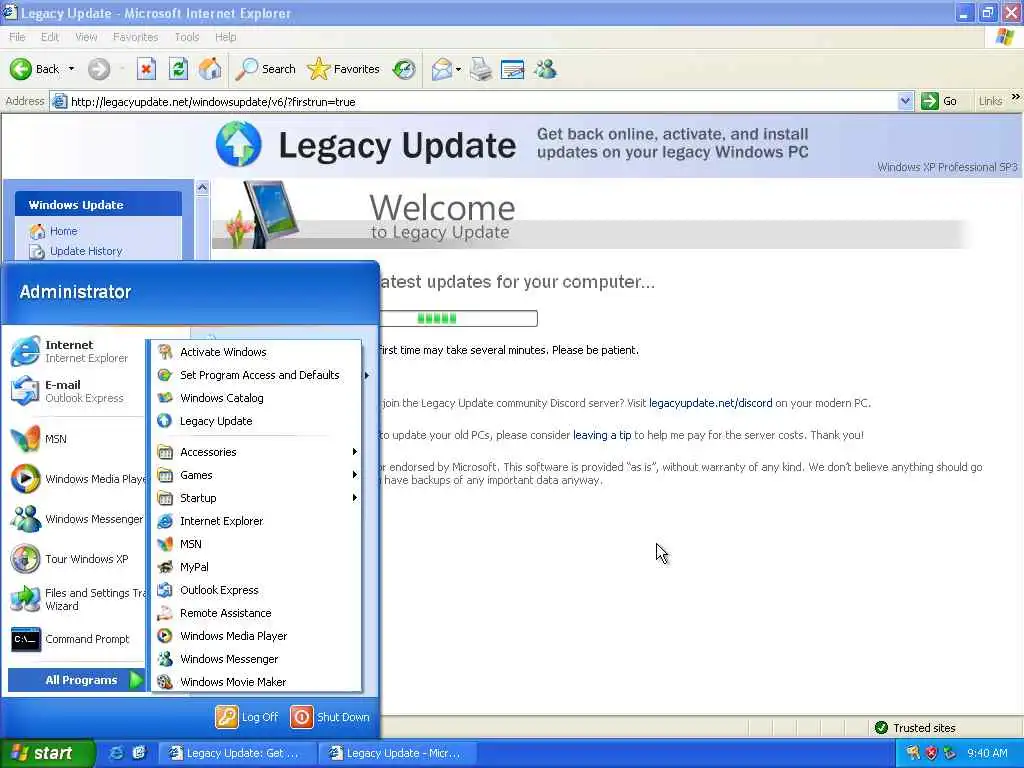Open the Mail button dropdown arrow
Viewport: 1024px width, 768px height.
[458, 69]
